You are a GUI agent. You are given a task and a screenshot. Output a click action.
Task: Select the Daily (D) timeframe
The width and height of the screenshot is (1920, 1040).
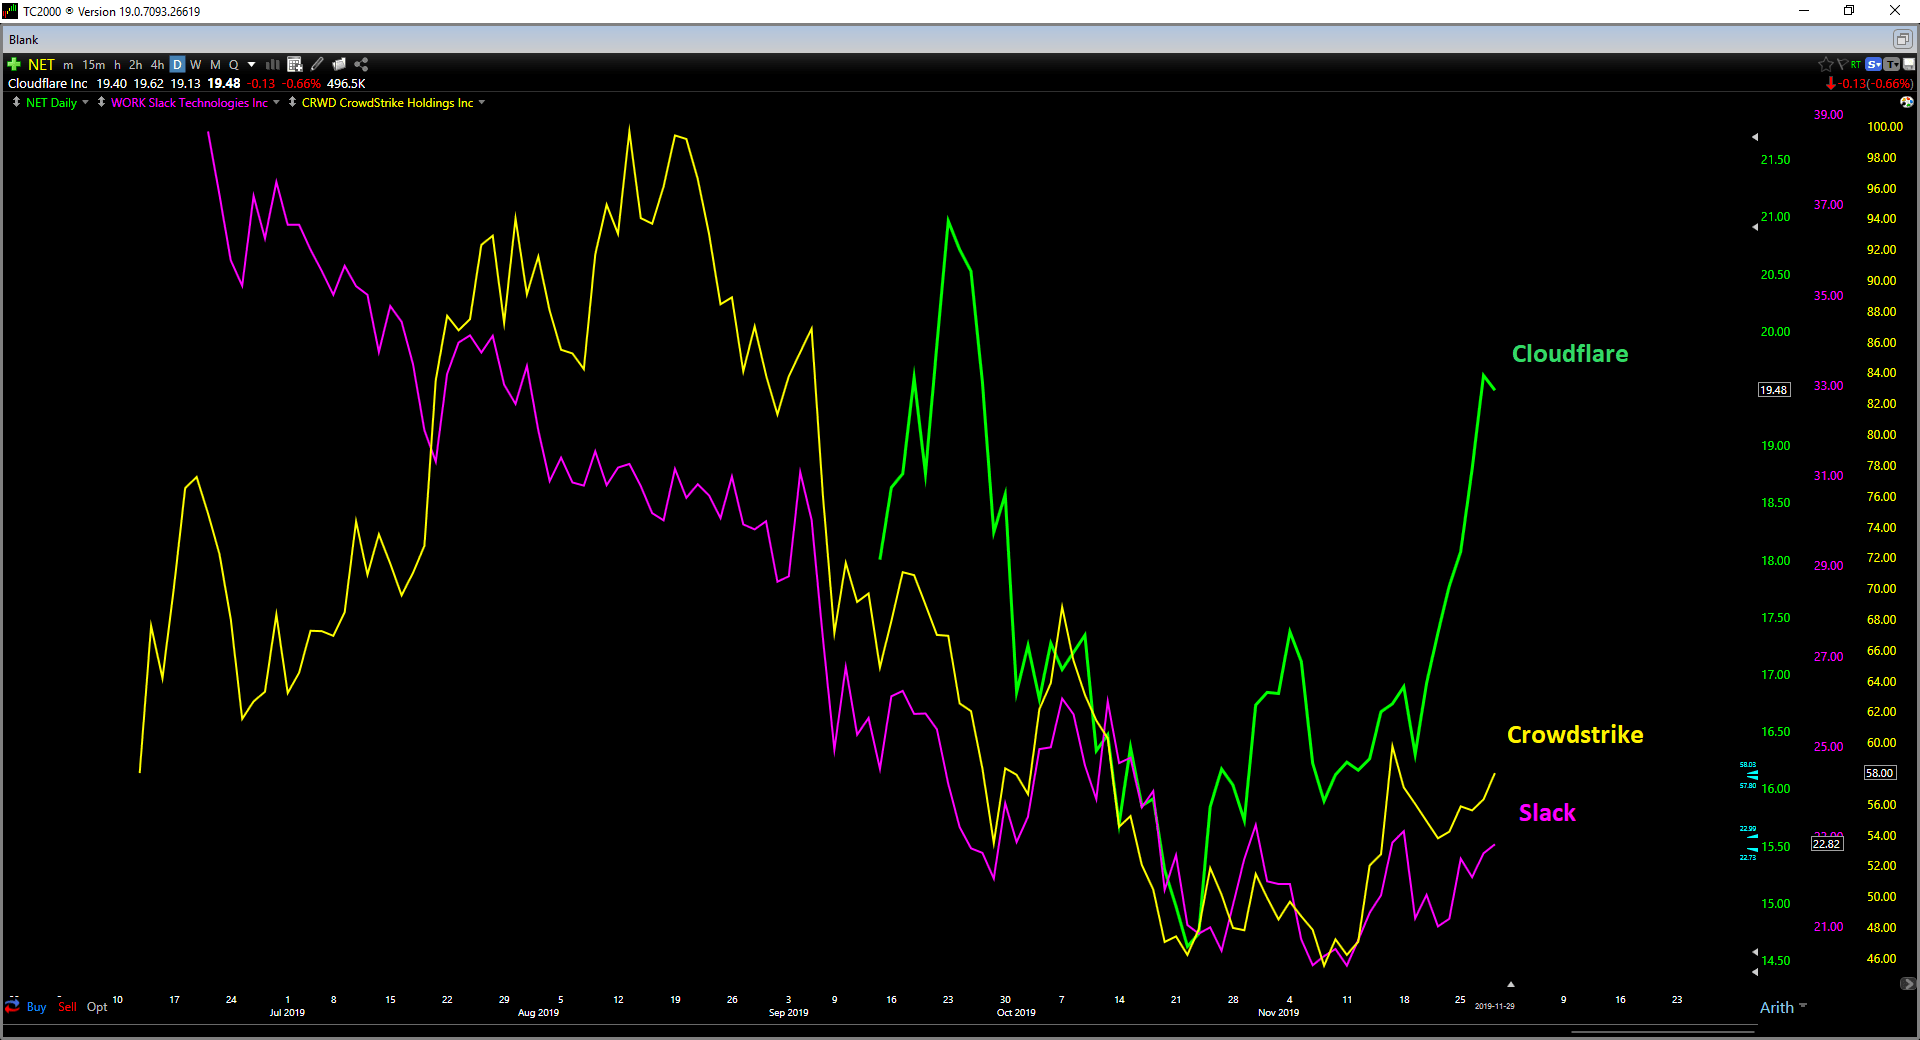[x=177, y=65]
